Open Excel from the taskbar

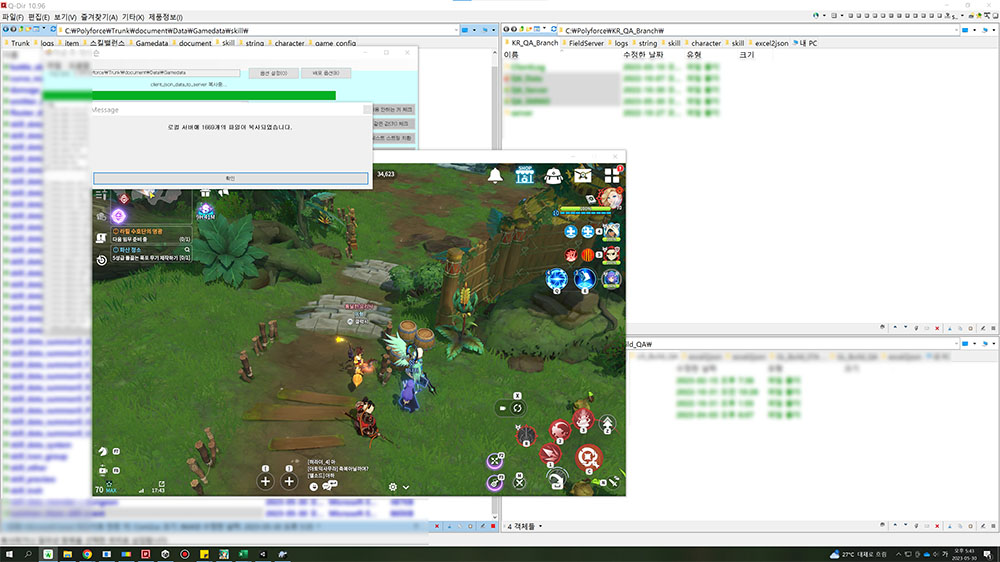pos(243,554)
